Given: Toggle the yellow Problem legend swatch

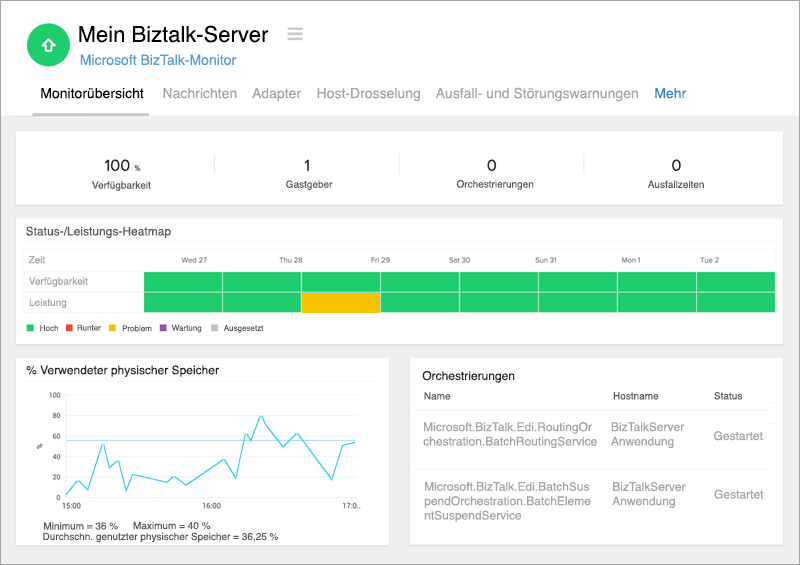Looking at the screenshot, I should point(112,328).
